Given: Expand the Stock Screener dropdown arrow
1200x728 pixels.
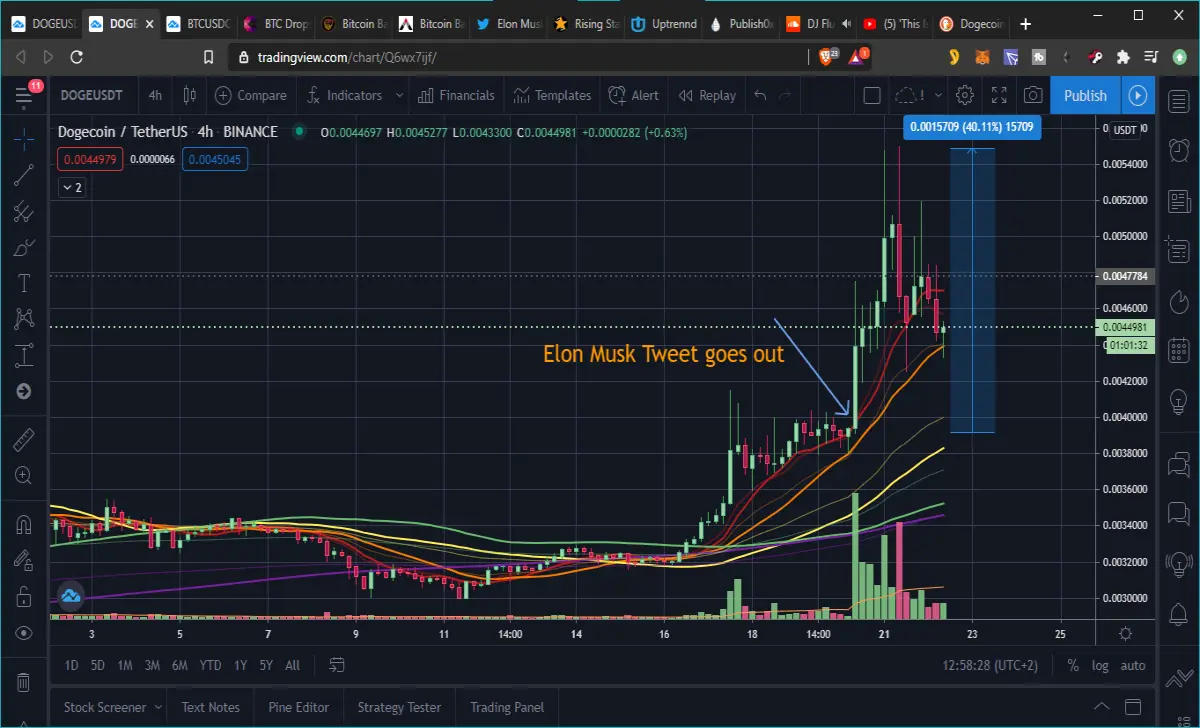Looking at the screenshot, I should [x=158, y=707].
